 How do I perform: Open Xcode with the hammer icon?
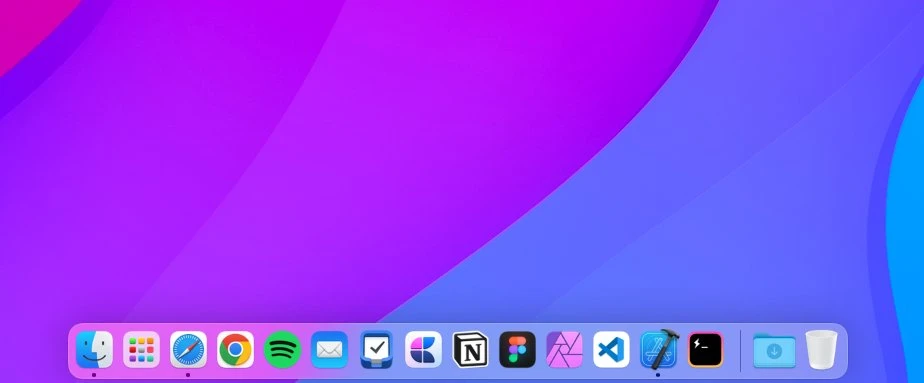(659, 349)
